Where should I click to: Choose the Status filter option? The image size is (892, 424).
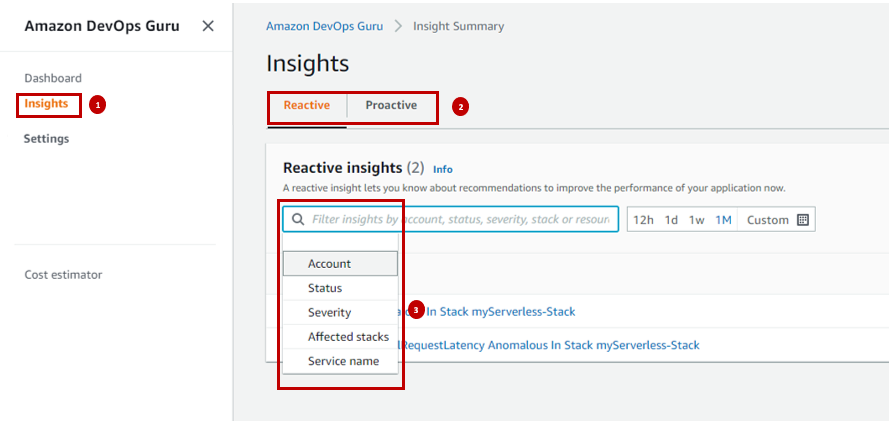(340, 288)
